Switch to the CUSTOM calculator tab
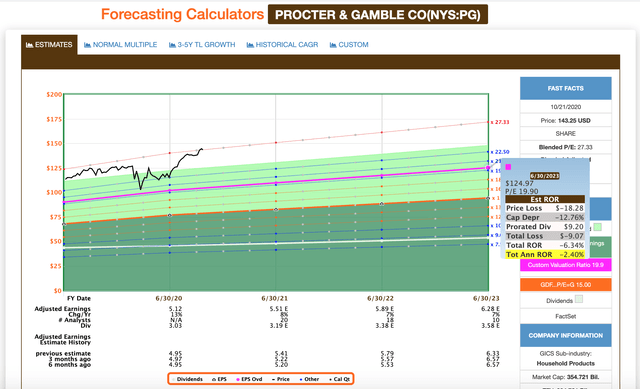This screenshot has height=389, width=640. [x=349, y=44]
